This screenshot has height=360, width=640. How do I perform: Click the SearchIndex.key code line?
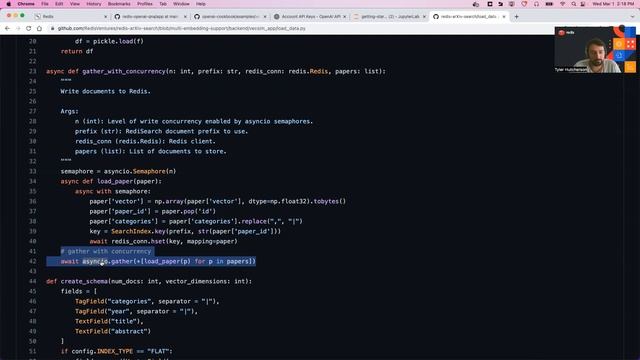185,231
